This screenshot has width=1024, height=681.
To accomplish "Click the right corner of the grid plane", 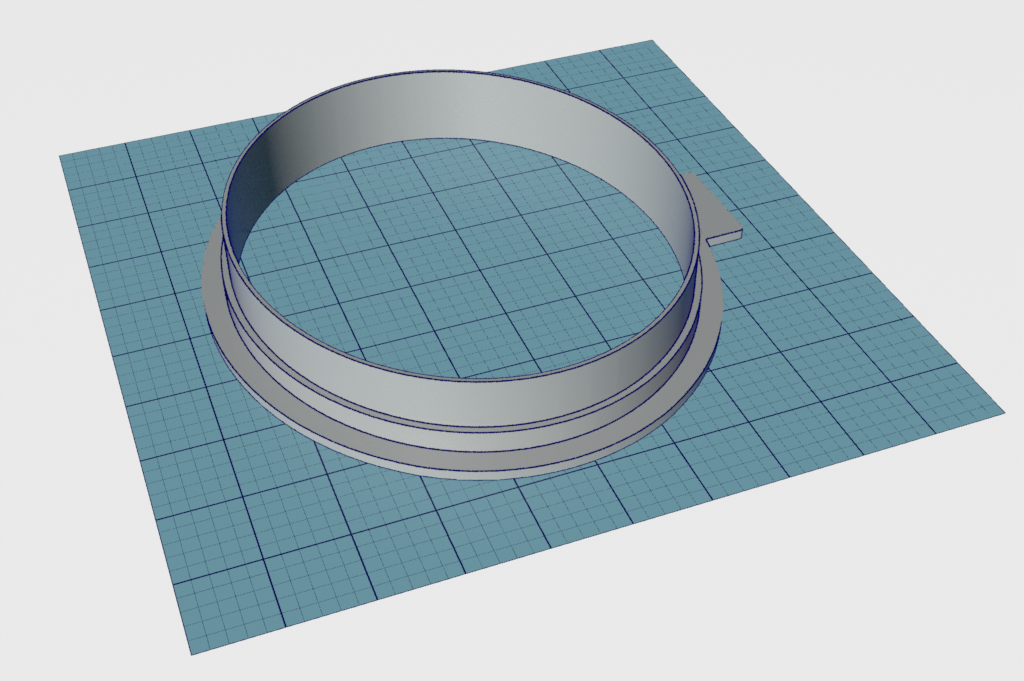I will coord(999,409).
